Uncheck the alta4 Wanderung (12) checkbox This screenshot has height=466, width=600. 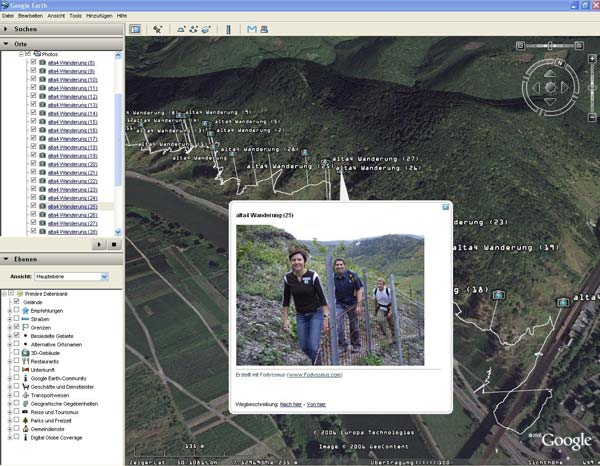tap(33, 96)
